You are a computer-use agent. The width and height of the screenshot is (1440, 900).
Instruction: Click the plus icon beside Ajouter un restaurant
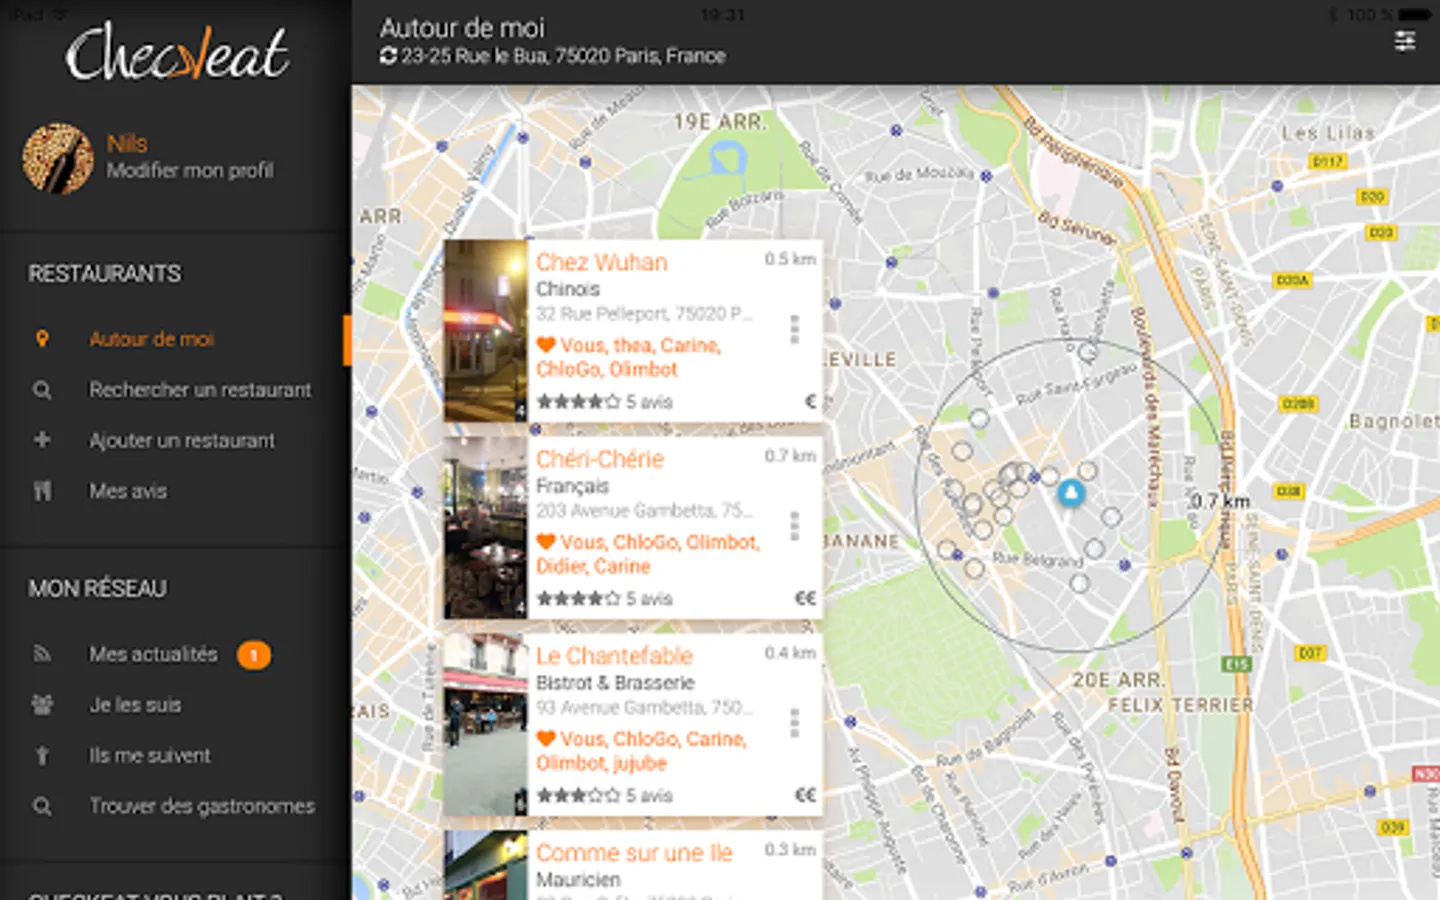pos(42,440)
